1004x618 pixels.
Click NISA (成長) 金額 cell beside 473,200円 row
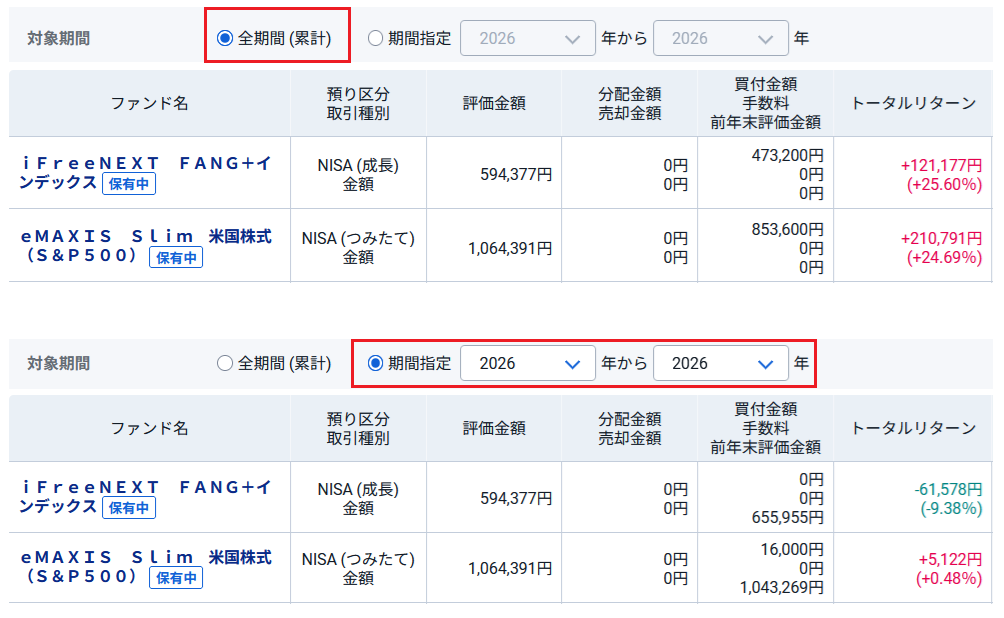[358, 175]
